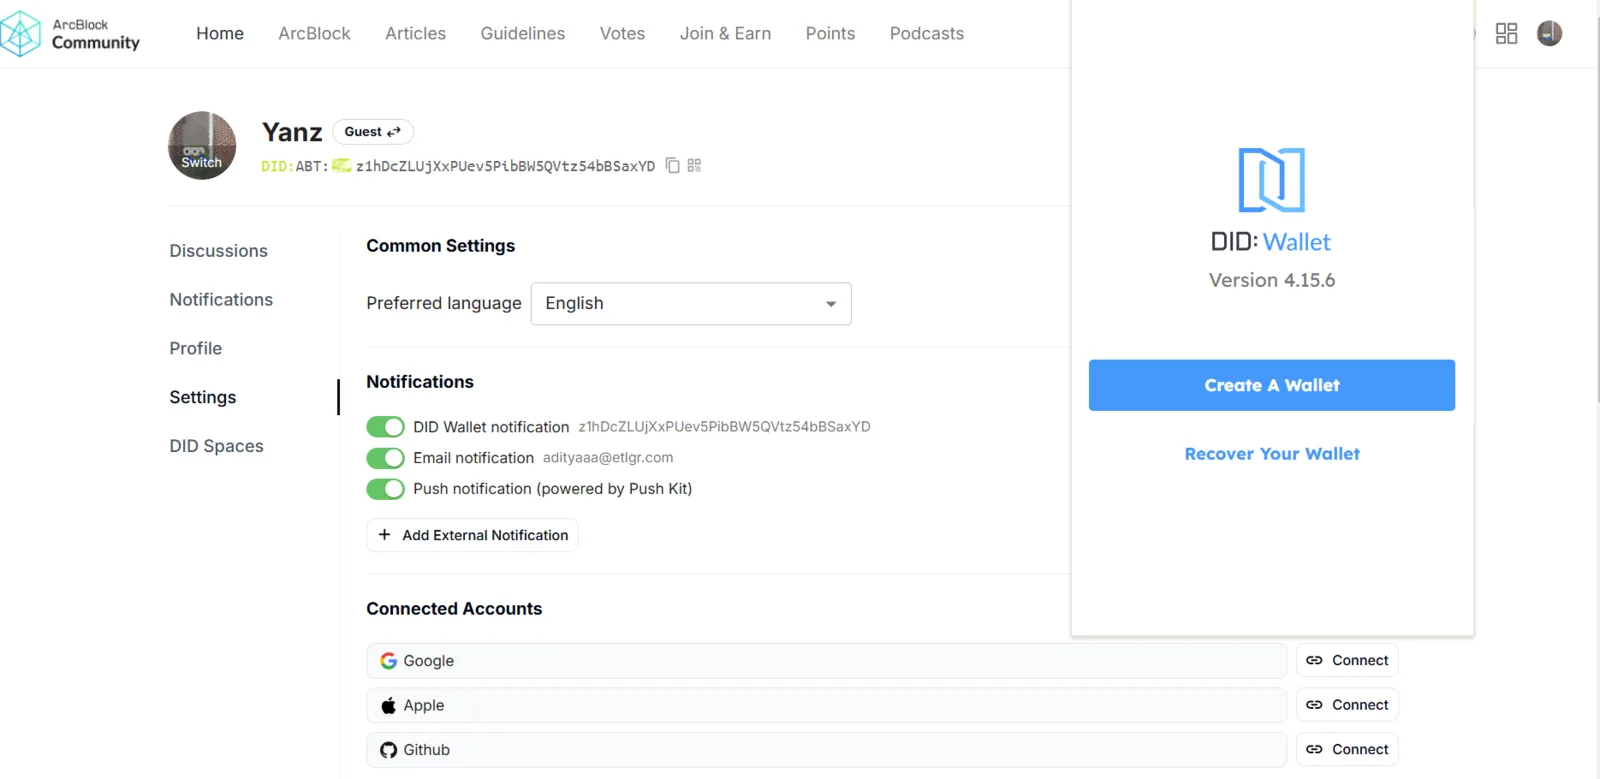The height and width of the screenshot is (779, 1600).
Task: Click the Yanz username heading
Action: [x=292, y=132]
